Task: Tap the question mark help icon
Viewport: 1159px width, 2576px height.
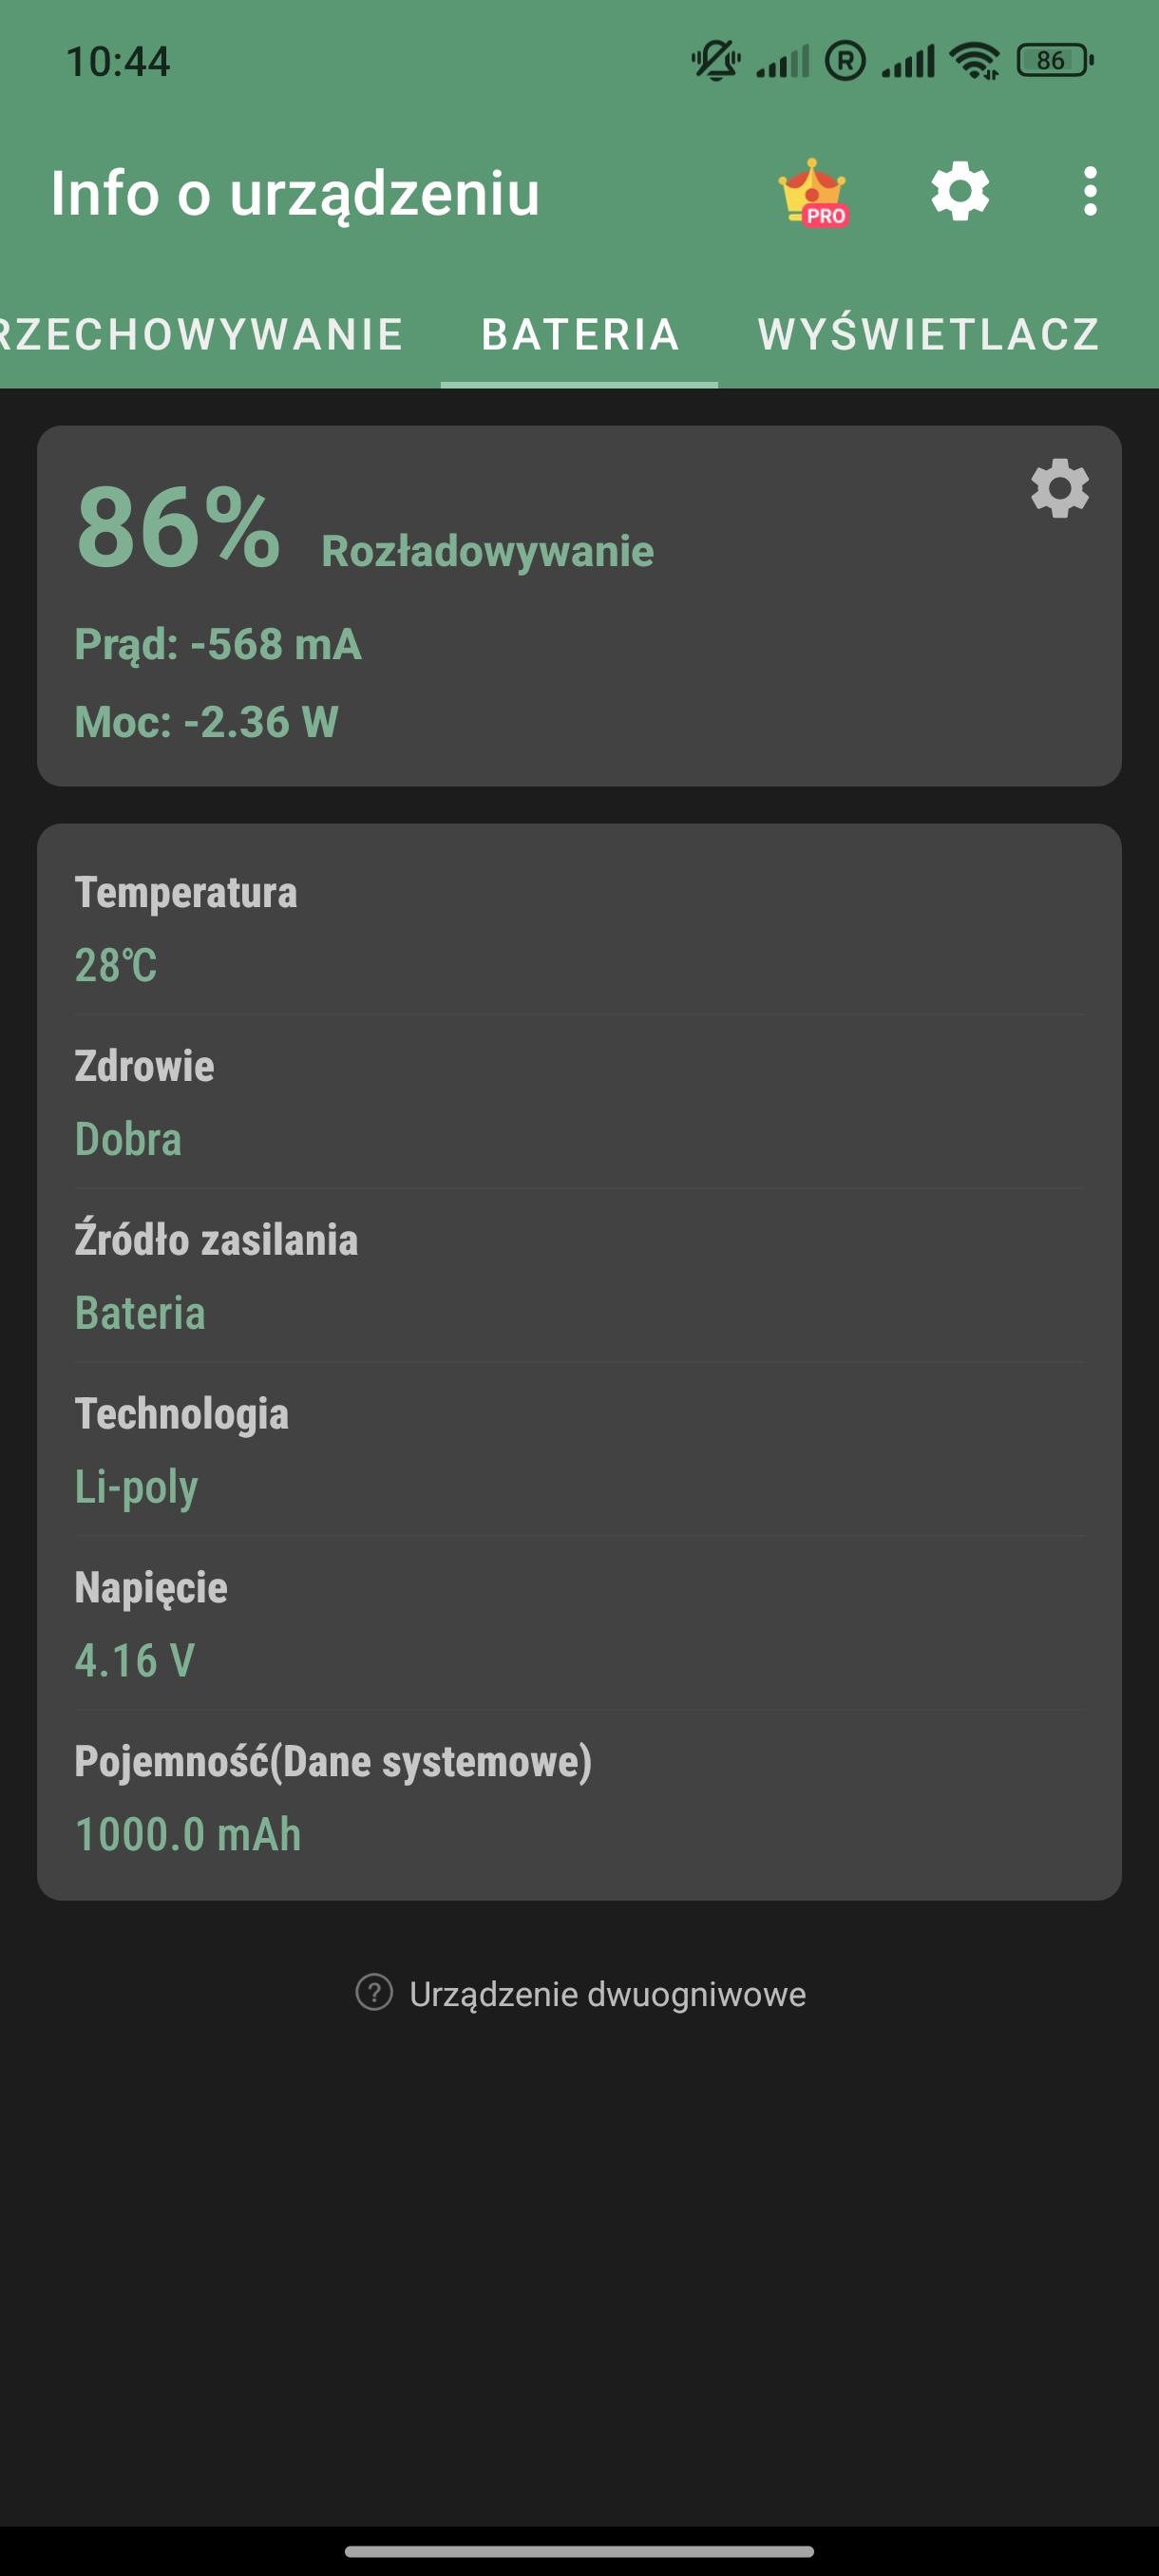Action: tap(374, 1992)
